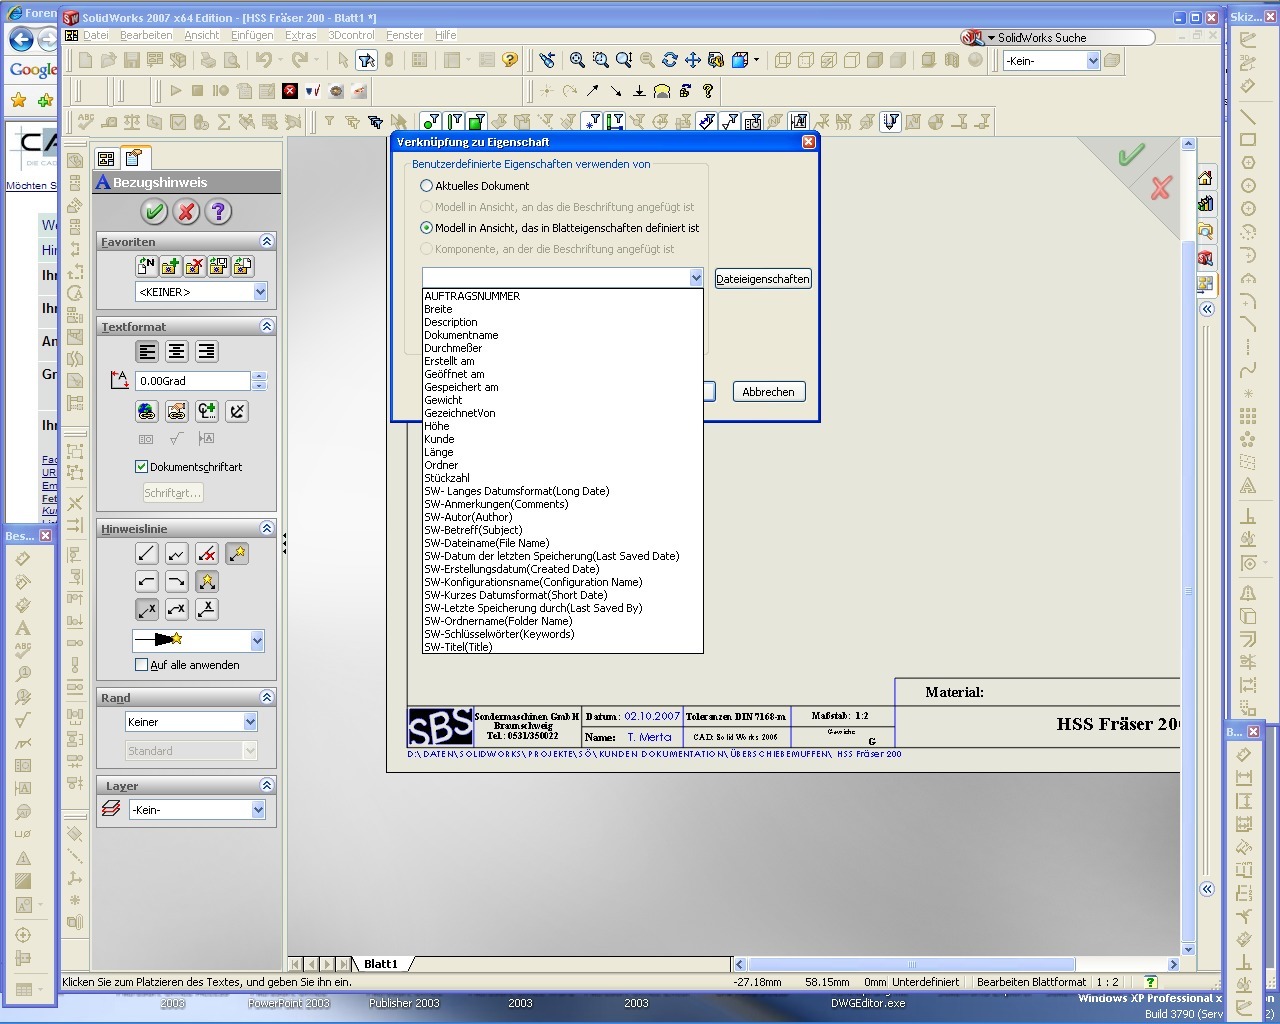The height and width of the screenshot is (1024, 1280).
Task: Collapse the Favoriten section
Action: coord(267,241)
